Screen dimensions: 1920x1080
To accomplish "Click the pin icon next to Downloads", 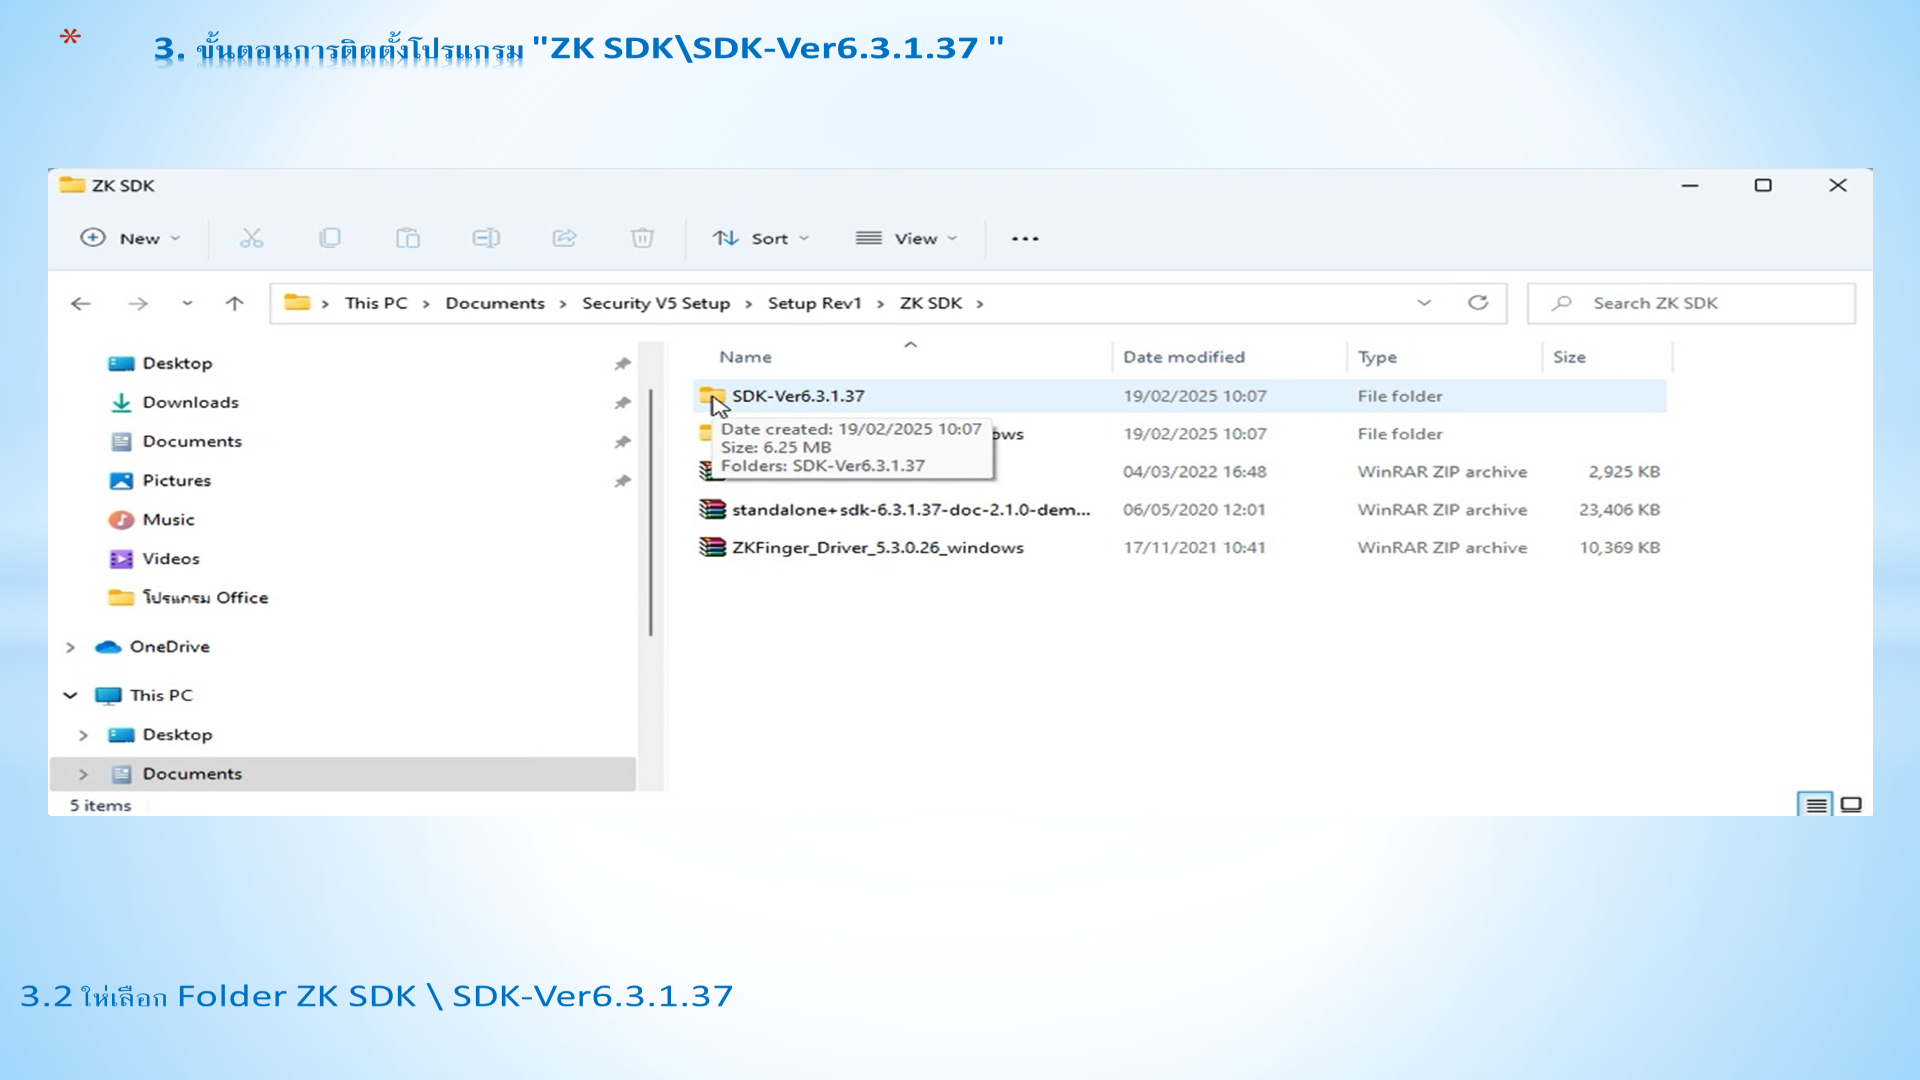I will tap(622, 402).
